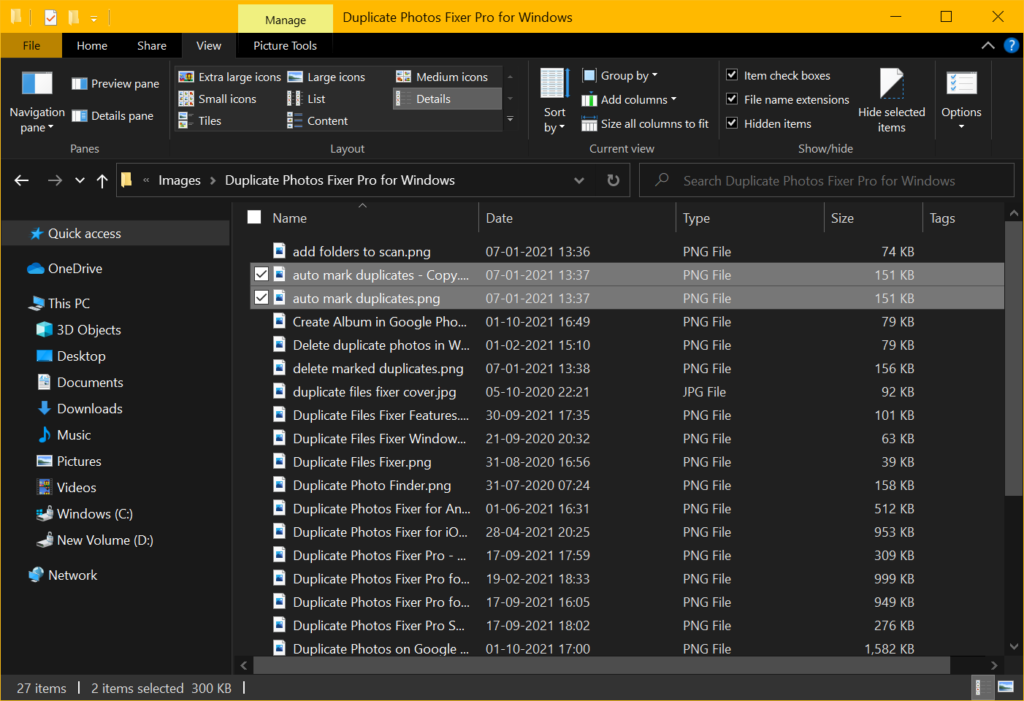Uncheck auto mark duplicates.png file

[261, 298]
